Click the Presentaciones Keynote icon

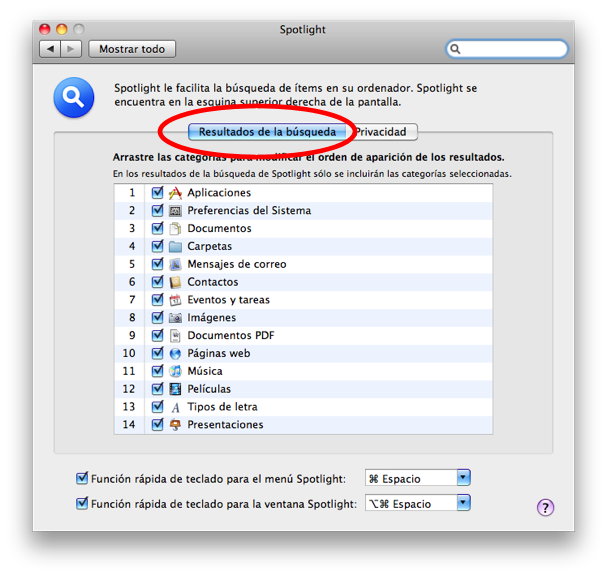pos(175,425)
